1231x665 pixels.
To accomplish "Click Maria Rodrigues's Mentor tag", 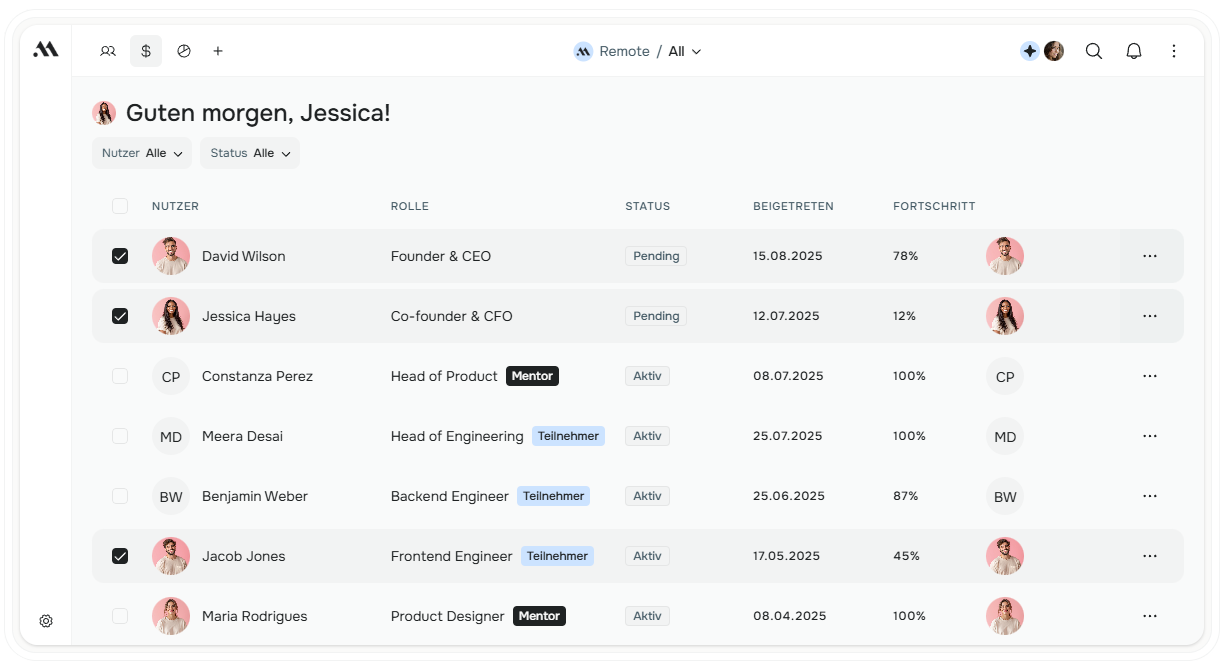I will pyautogui.click(x=540, y=616).
